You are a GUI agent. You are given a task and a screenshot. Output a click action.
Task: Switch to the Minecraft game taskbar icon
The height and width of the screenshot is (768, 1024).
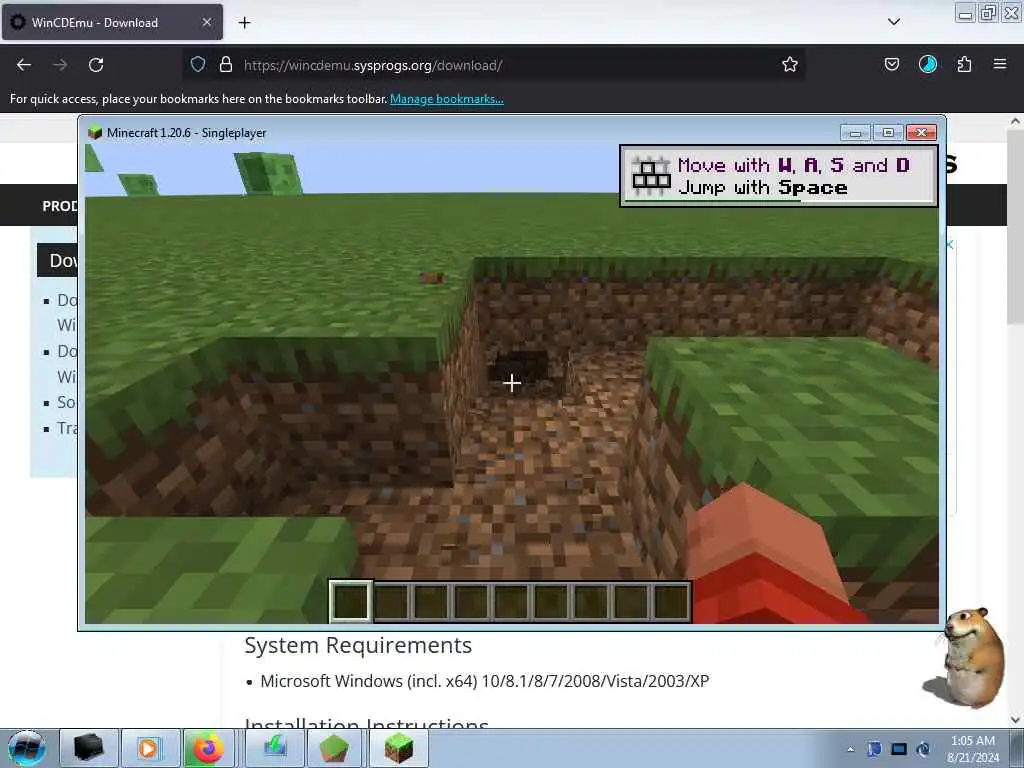tap(399, 748)
